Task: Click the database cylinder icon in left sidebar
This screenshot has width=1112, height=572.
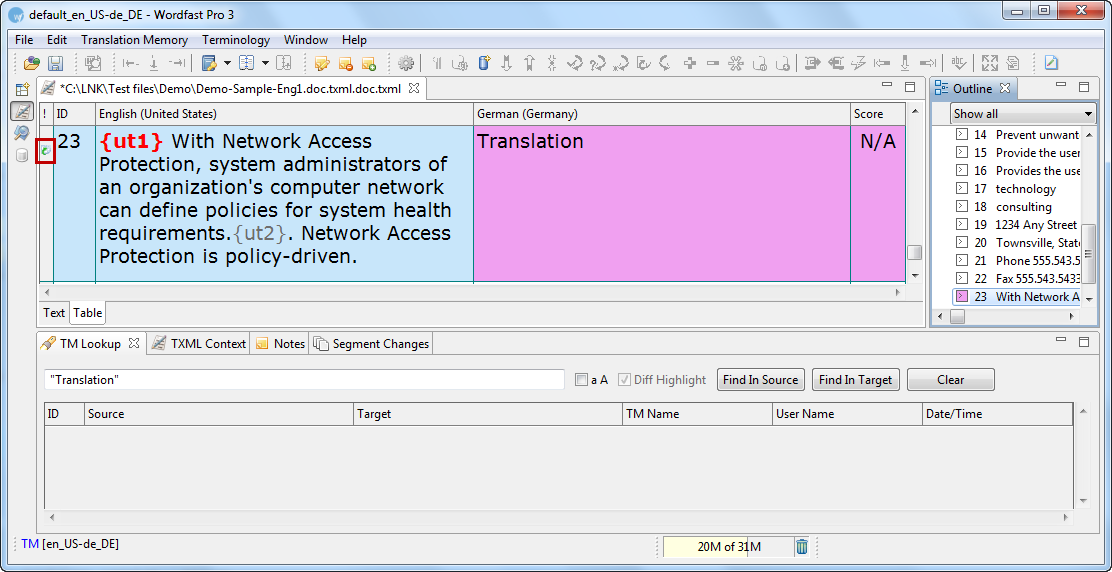Action: [21, 155]
